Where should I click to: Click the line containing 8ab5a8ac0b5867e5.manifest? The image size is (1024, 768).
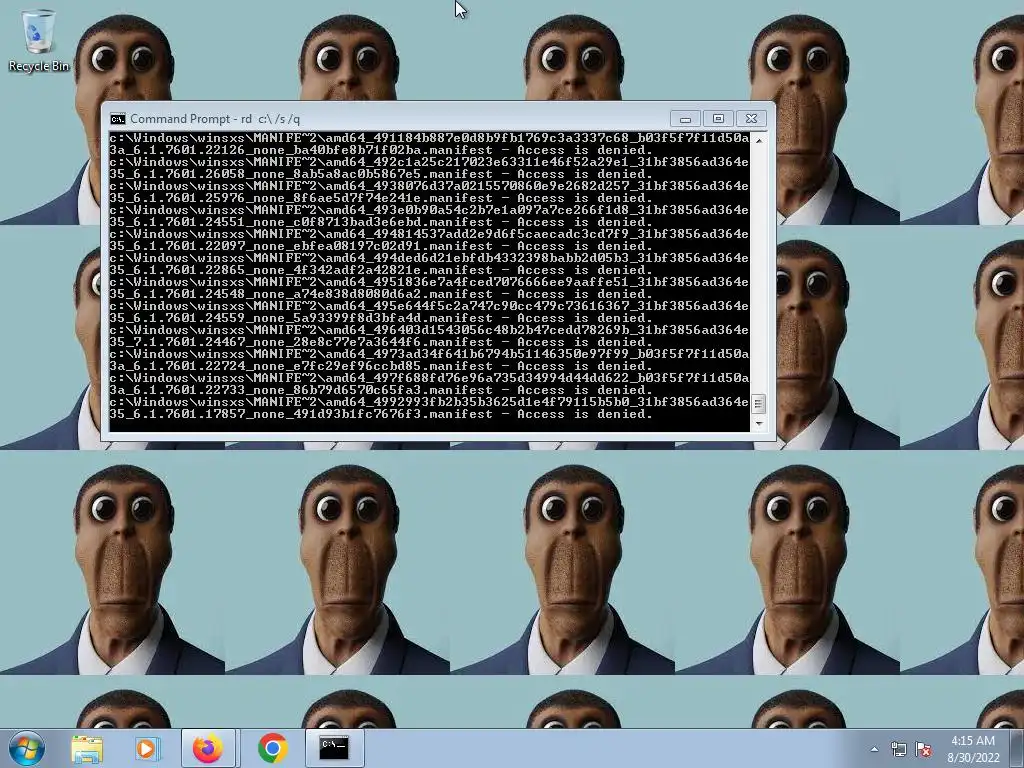pyautogui.click(x=381, y=174)
